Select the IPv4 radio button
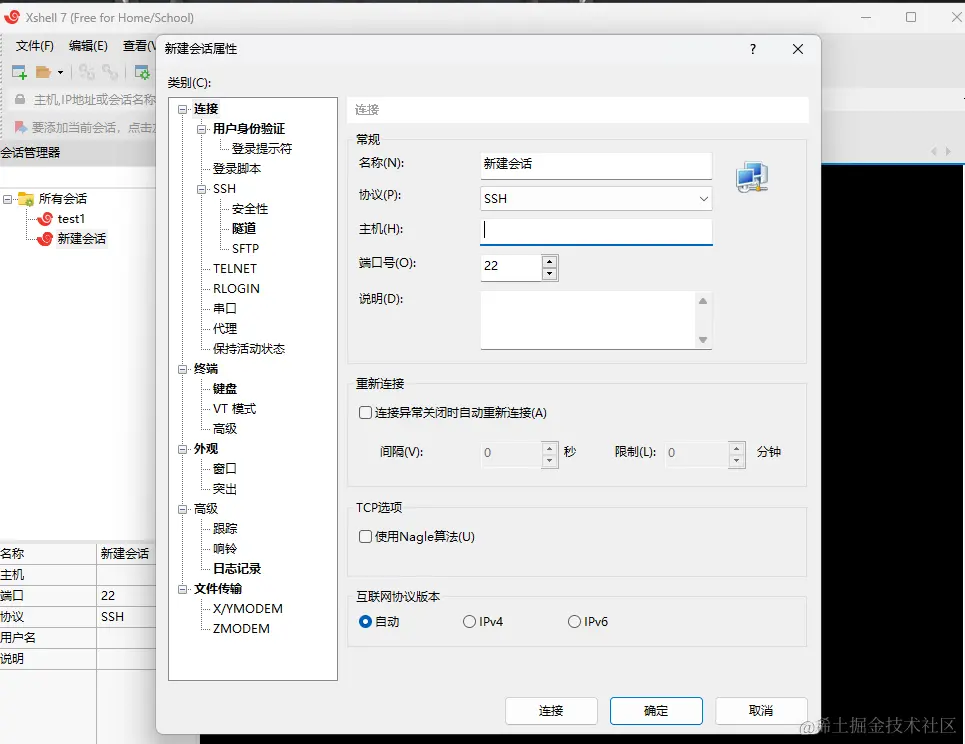Viewport: 965px width, 744px height. coord(469,622)
